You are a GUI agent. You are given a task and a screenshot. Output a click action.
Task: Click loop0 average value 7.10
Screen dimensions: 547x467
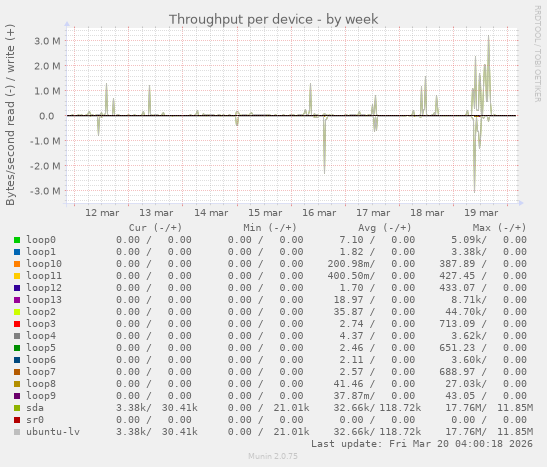click(x=351, y=240)
